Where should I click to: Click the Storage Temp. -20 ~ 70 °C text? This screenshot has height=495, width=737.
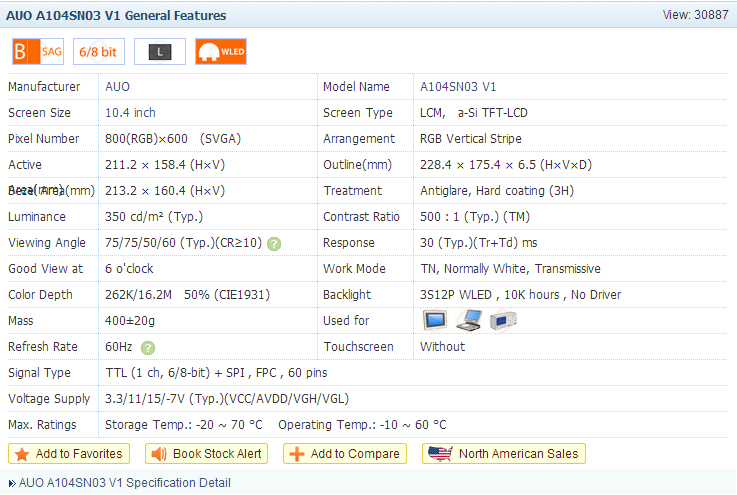click(x=184, y=425)
